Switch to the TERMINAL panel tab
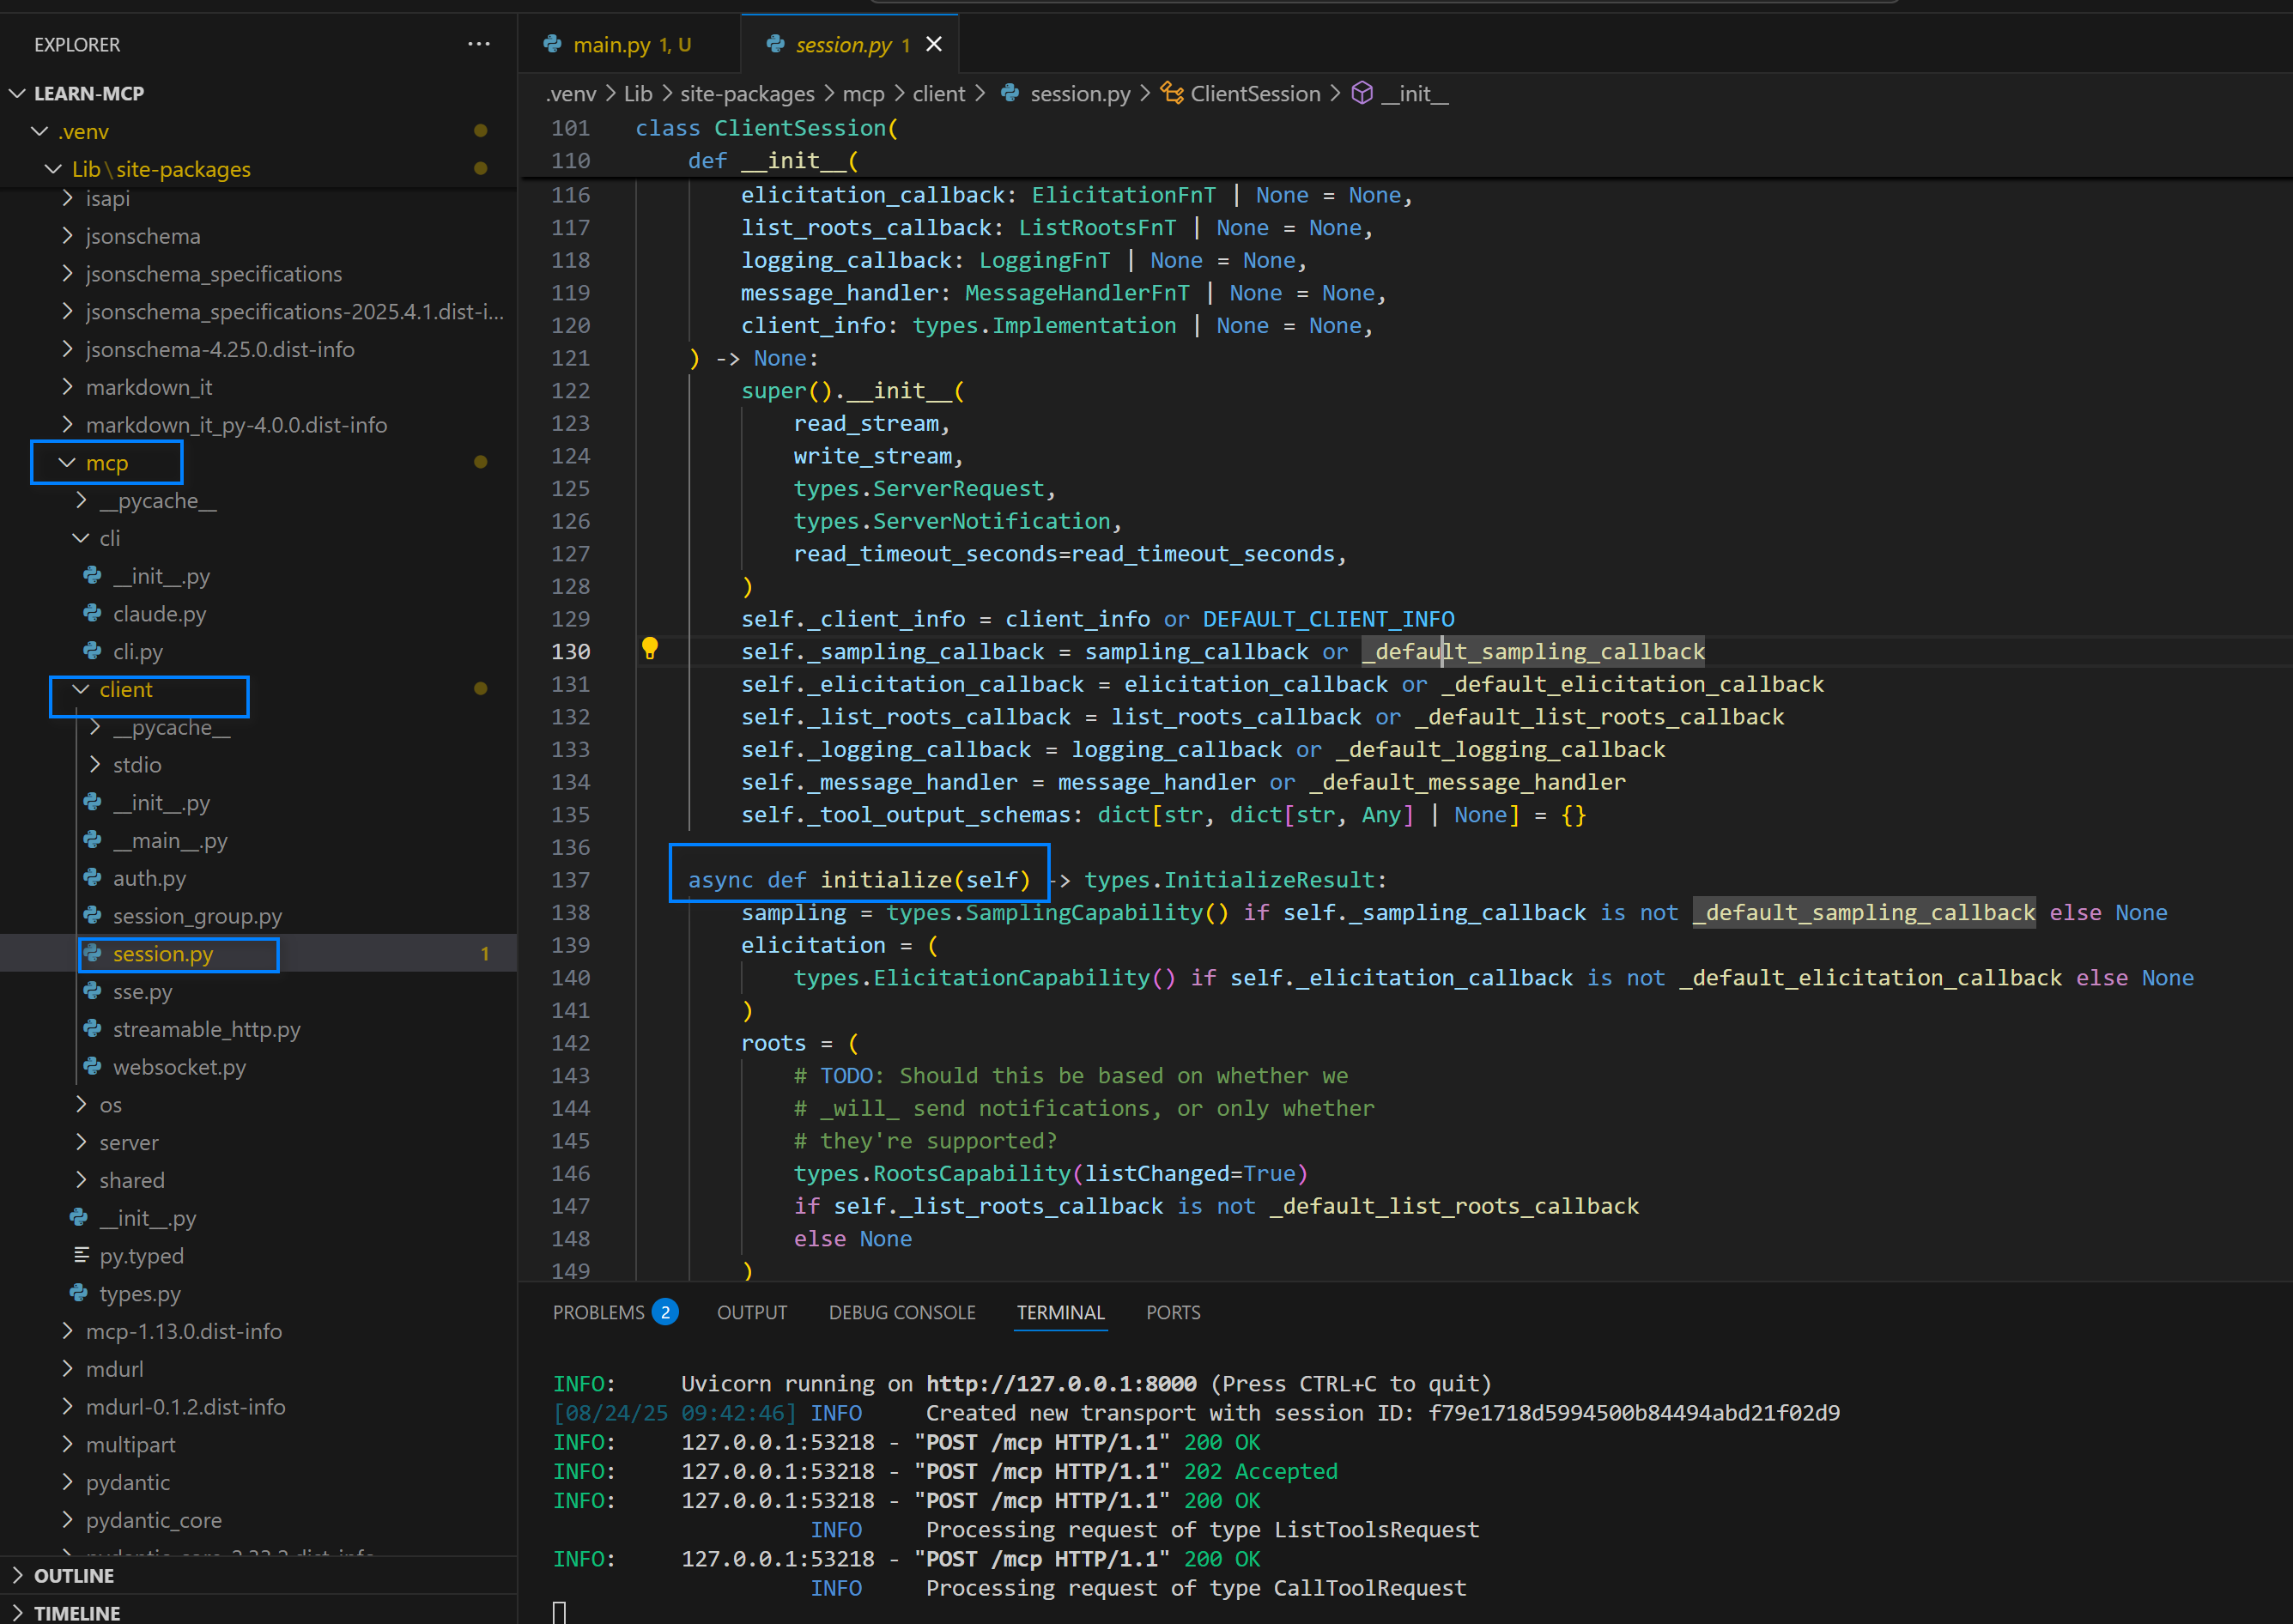This screenshot has width=2293, height=1624. click(x=1061, y=1312)
